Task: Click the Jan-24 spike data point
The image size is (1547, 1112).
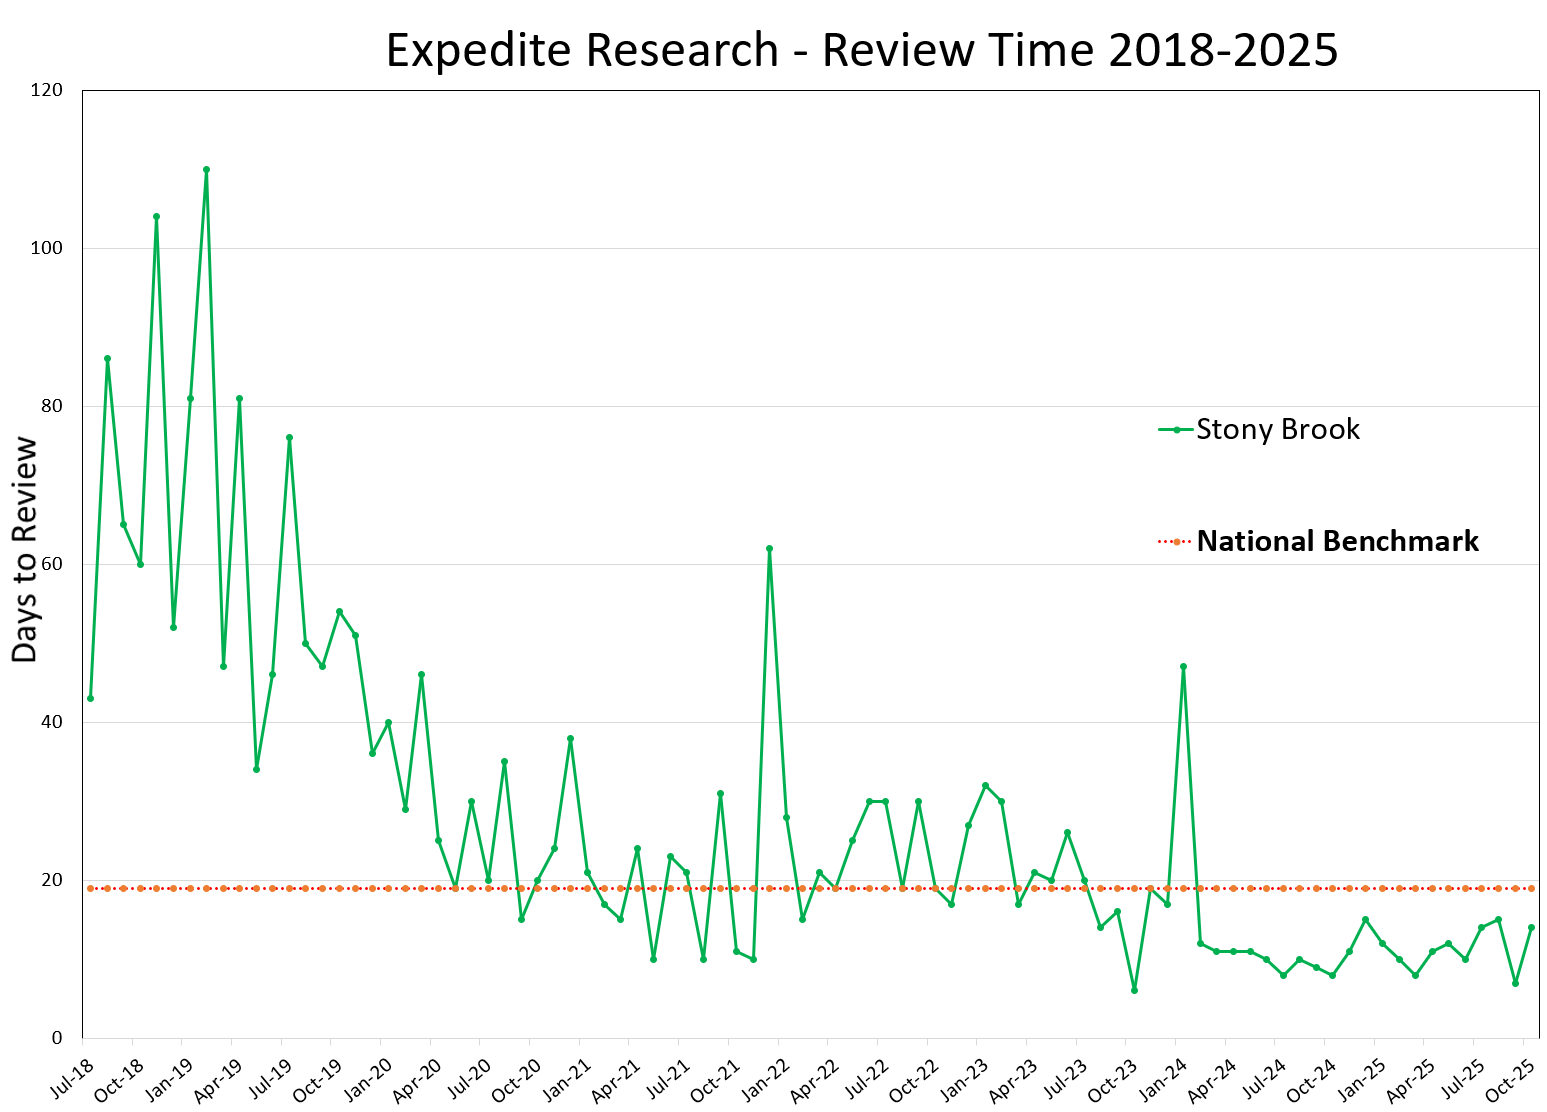Action: click(1184, 664)
